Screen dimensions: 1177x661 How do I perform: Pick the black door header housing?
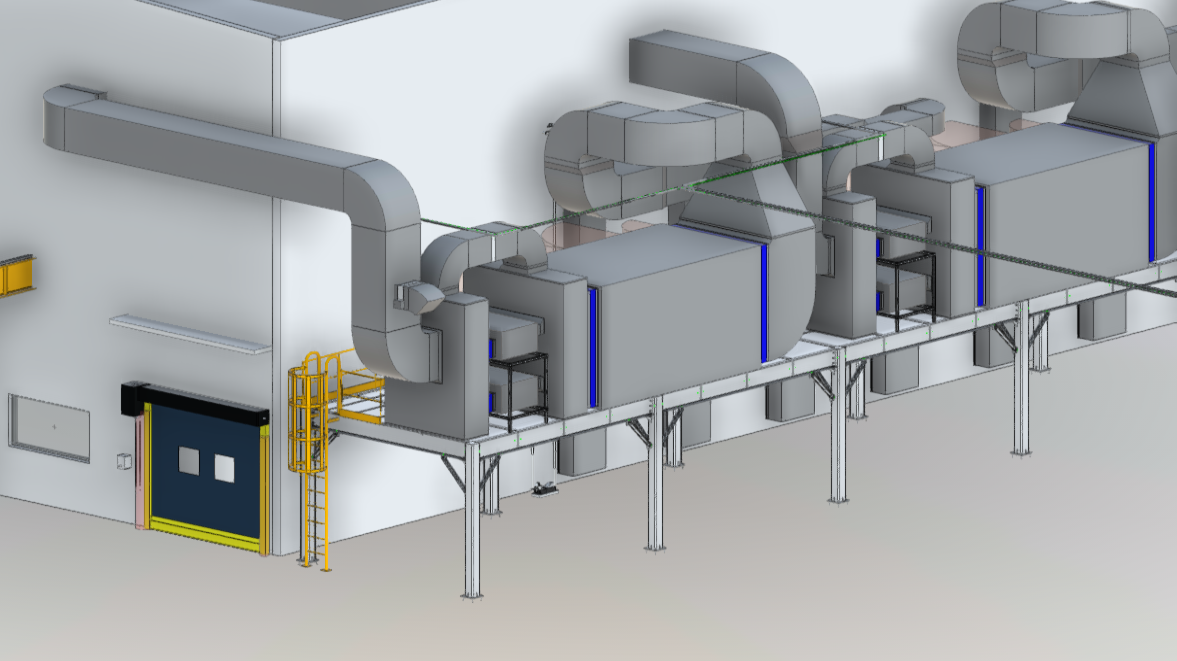[195, 402]
